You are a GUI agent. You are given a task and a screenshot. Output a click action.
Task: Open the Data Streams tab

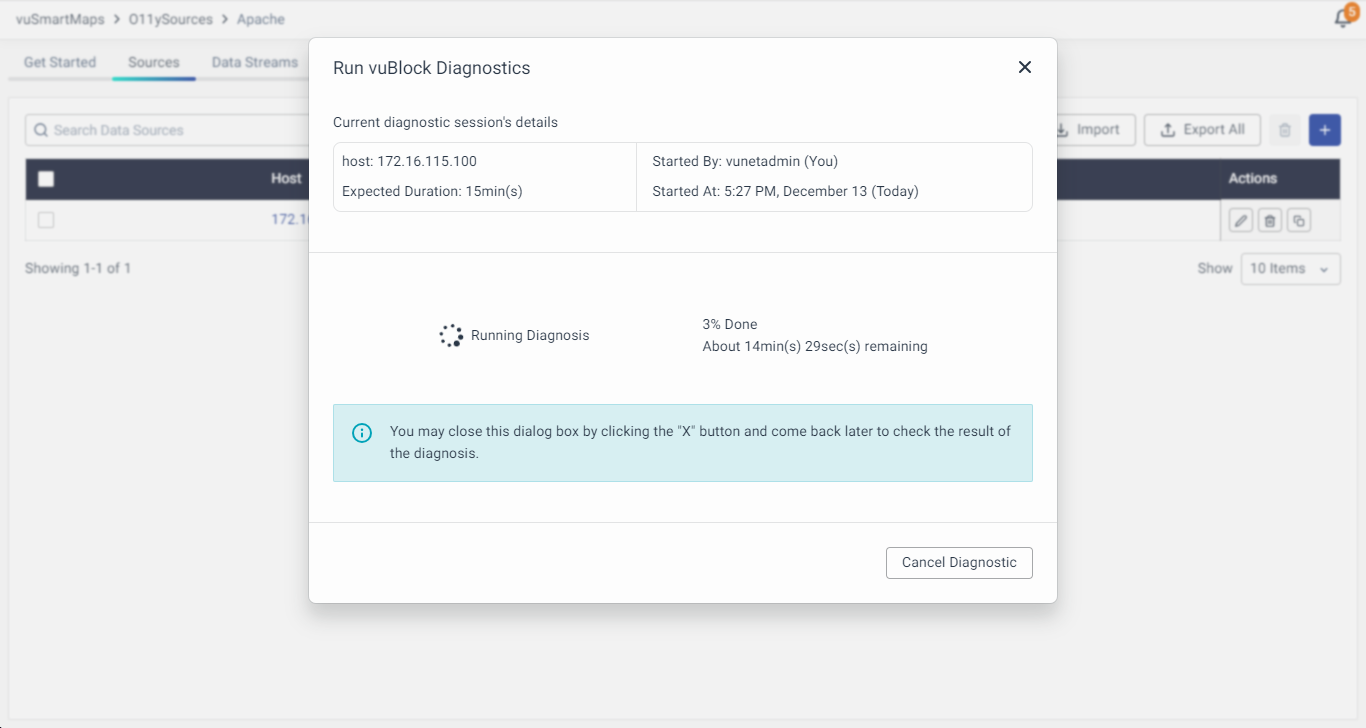pyautogui.click(x=254, y=62)
